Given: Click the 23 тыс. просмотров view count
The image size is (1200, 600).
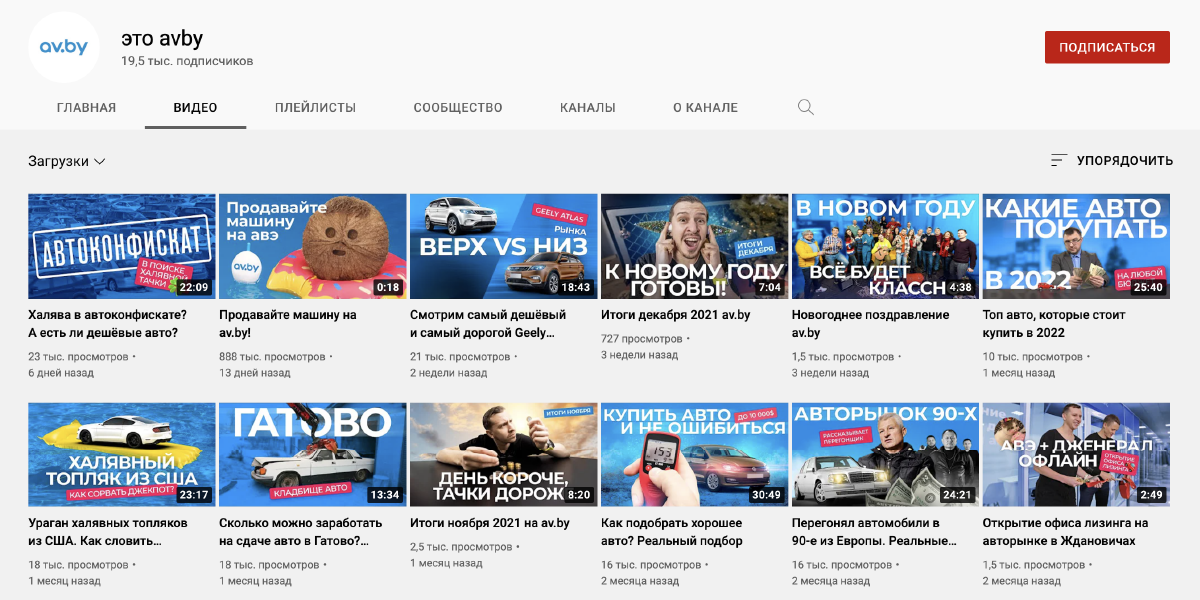Looking at the screenshot, I should pos(78,357).
